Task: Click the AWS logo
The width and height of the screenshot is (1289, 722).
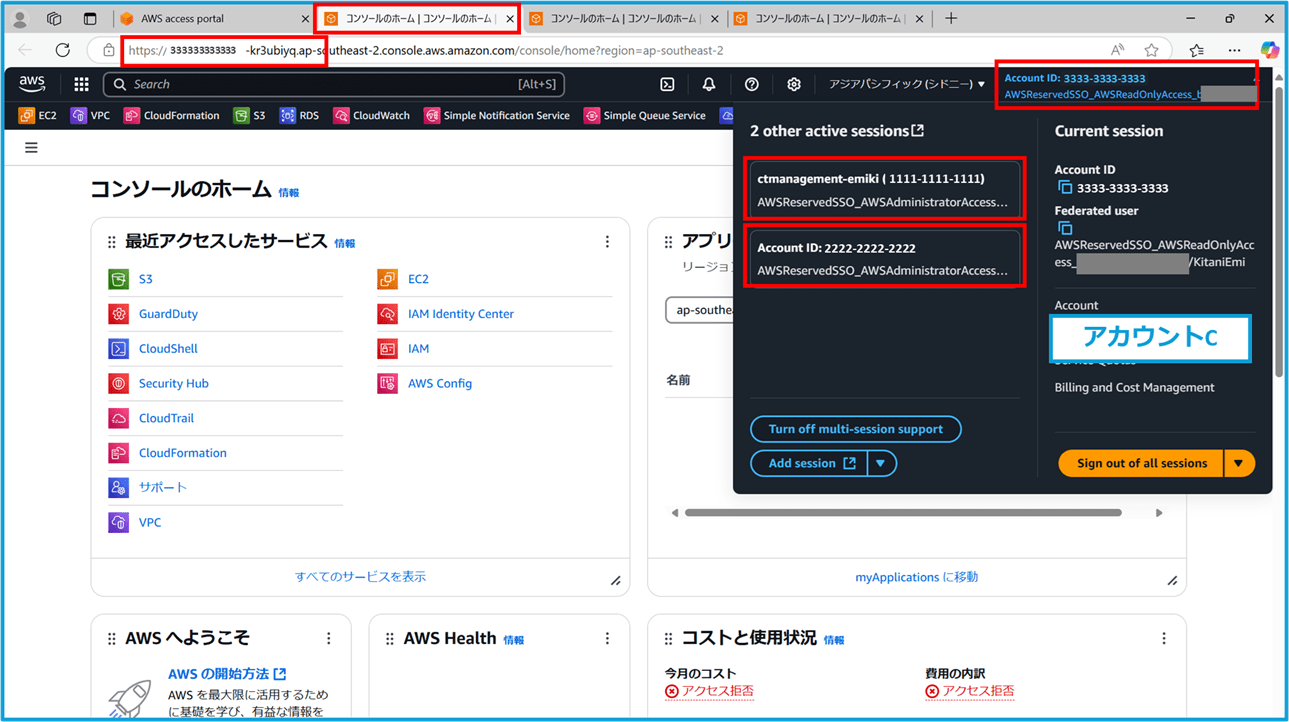Action: click(x=32, y=85)
